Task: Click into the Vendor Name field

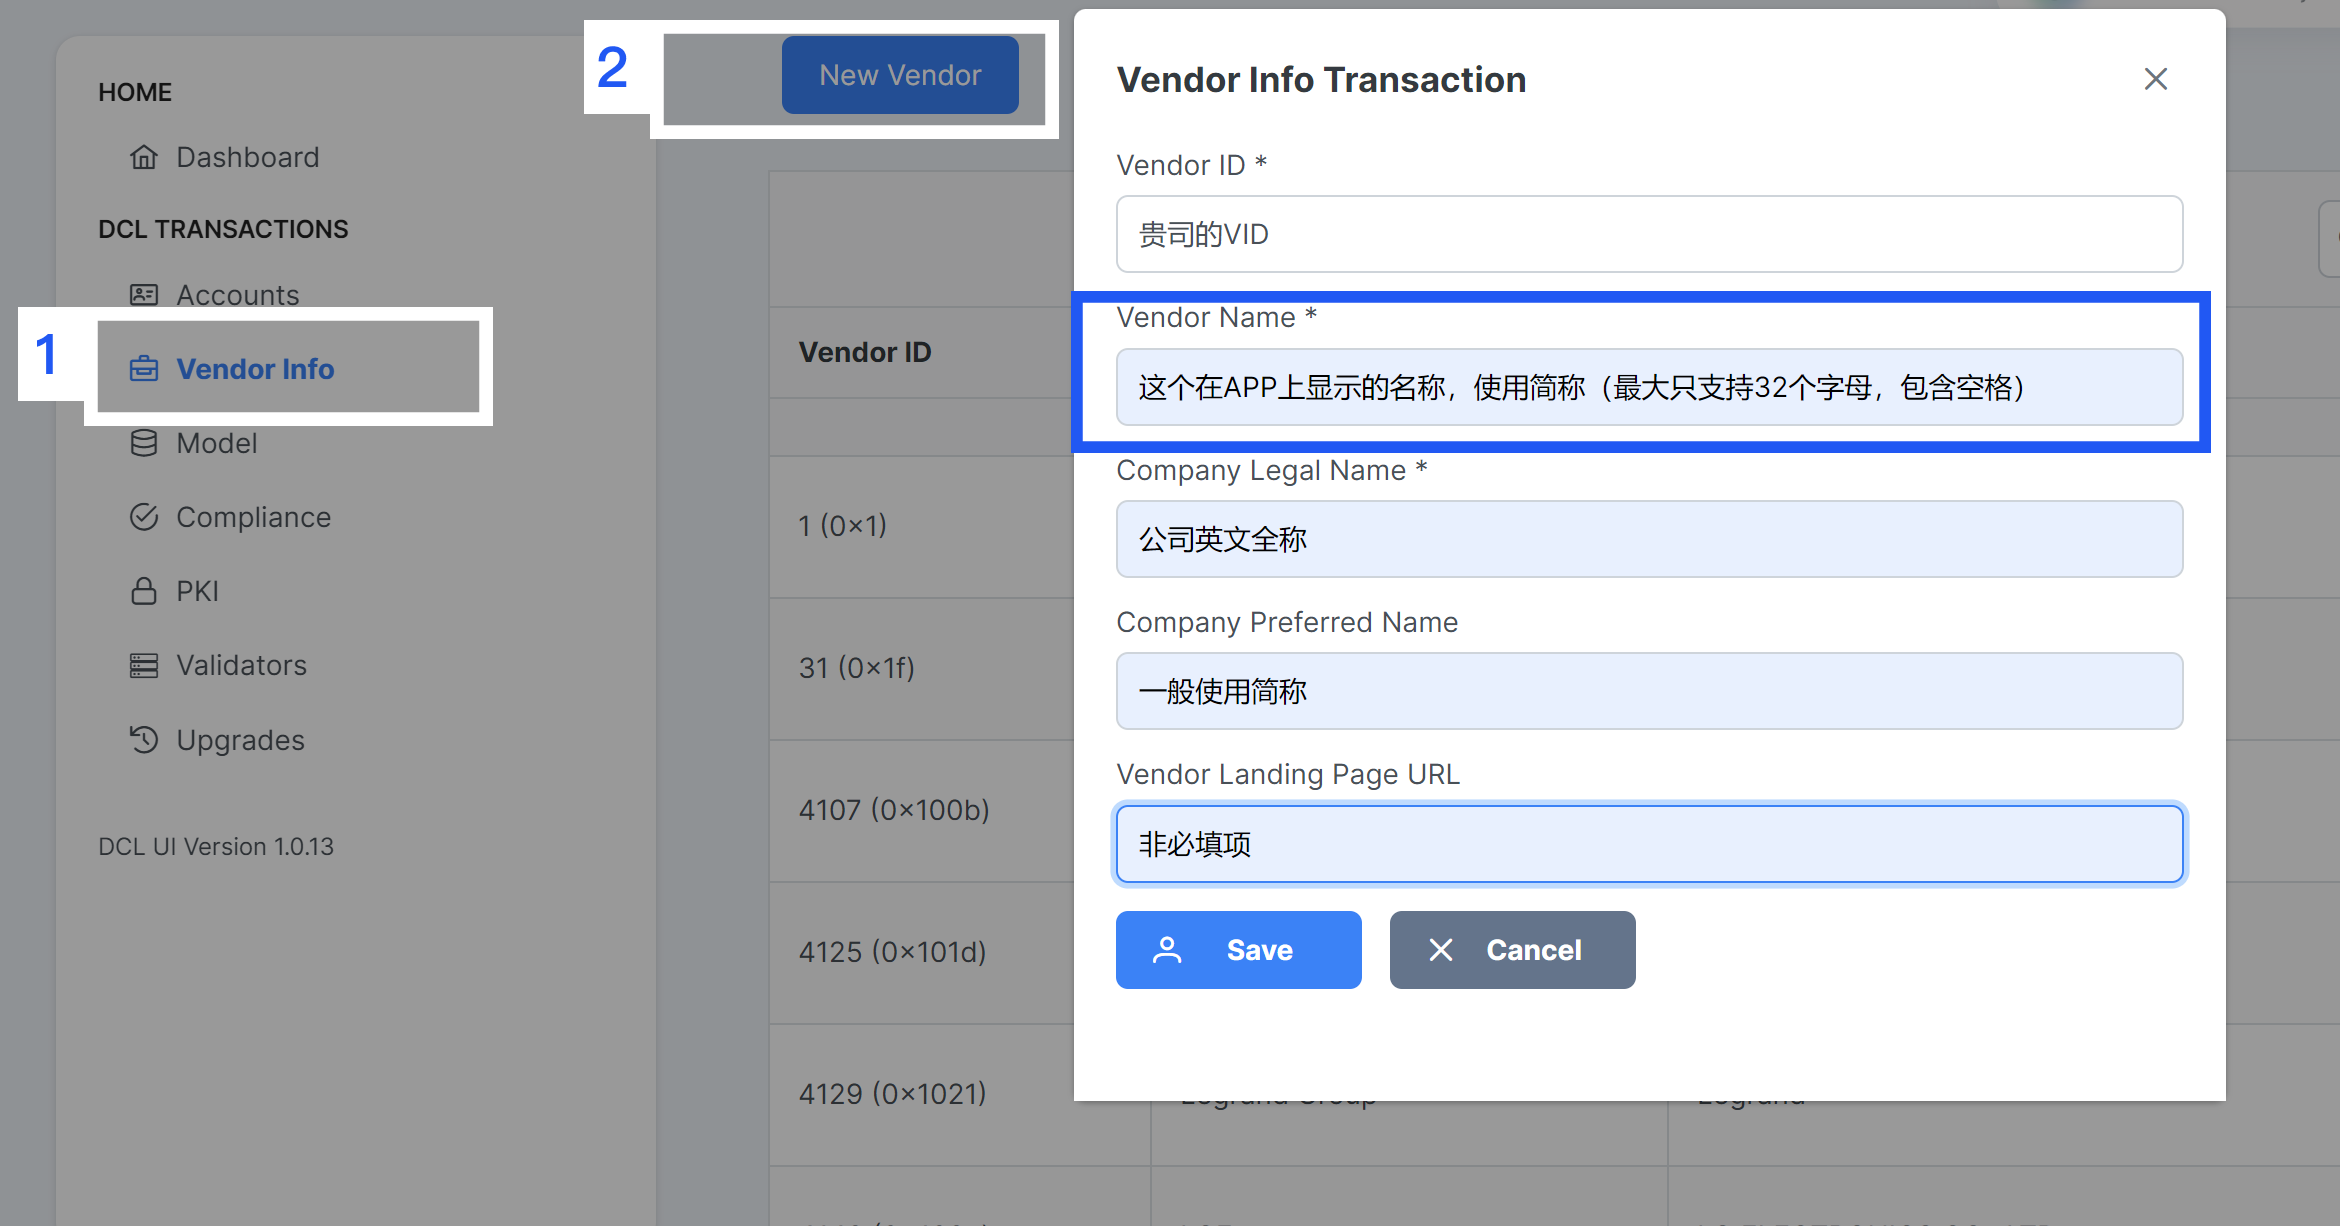Action: [x=1648, y=387]
